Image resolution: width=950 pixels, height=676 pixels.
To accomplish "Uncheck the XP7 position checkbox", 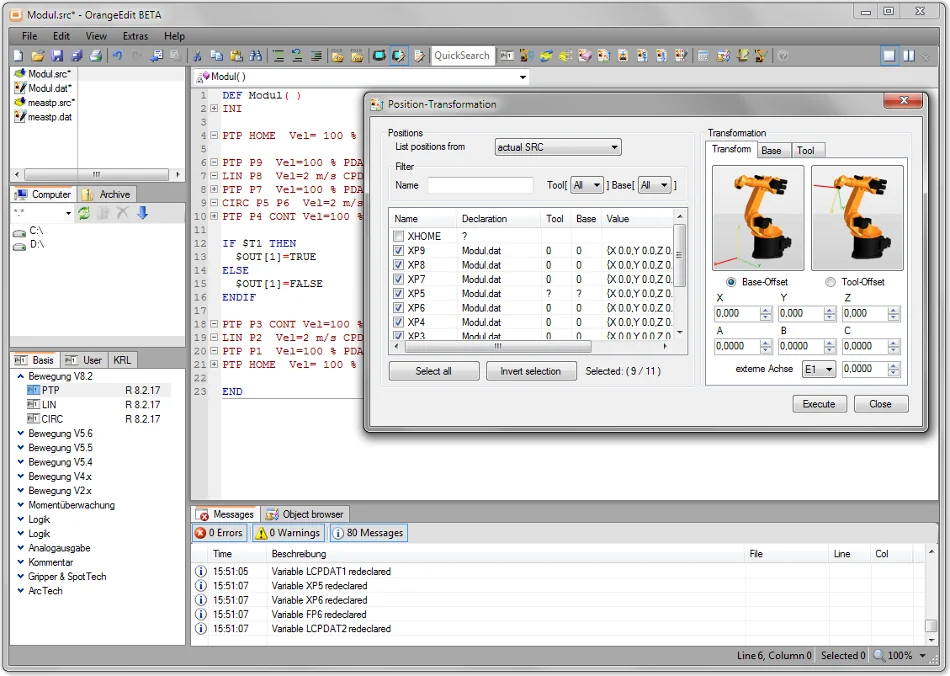I will coord(398,279).
